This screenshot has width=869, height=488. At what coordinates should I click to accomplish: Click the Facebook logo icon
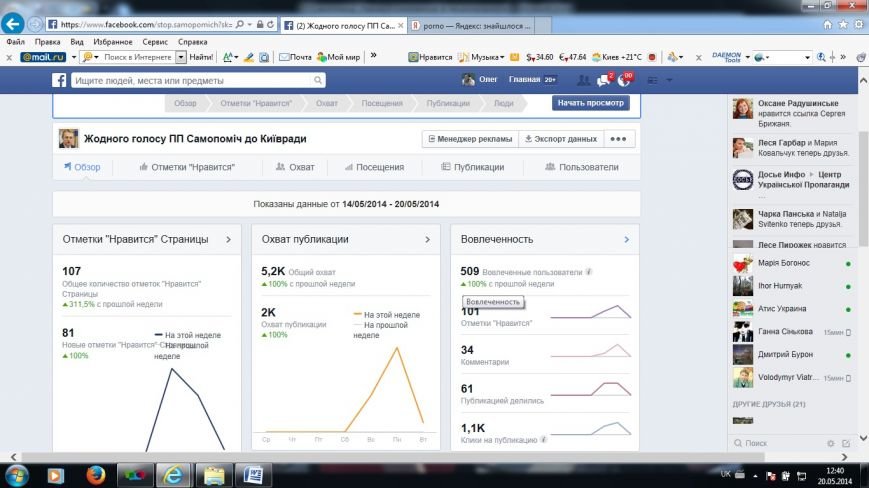[59, 80]
